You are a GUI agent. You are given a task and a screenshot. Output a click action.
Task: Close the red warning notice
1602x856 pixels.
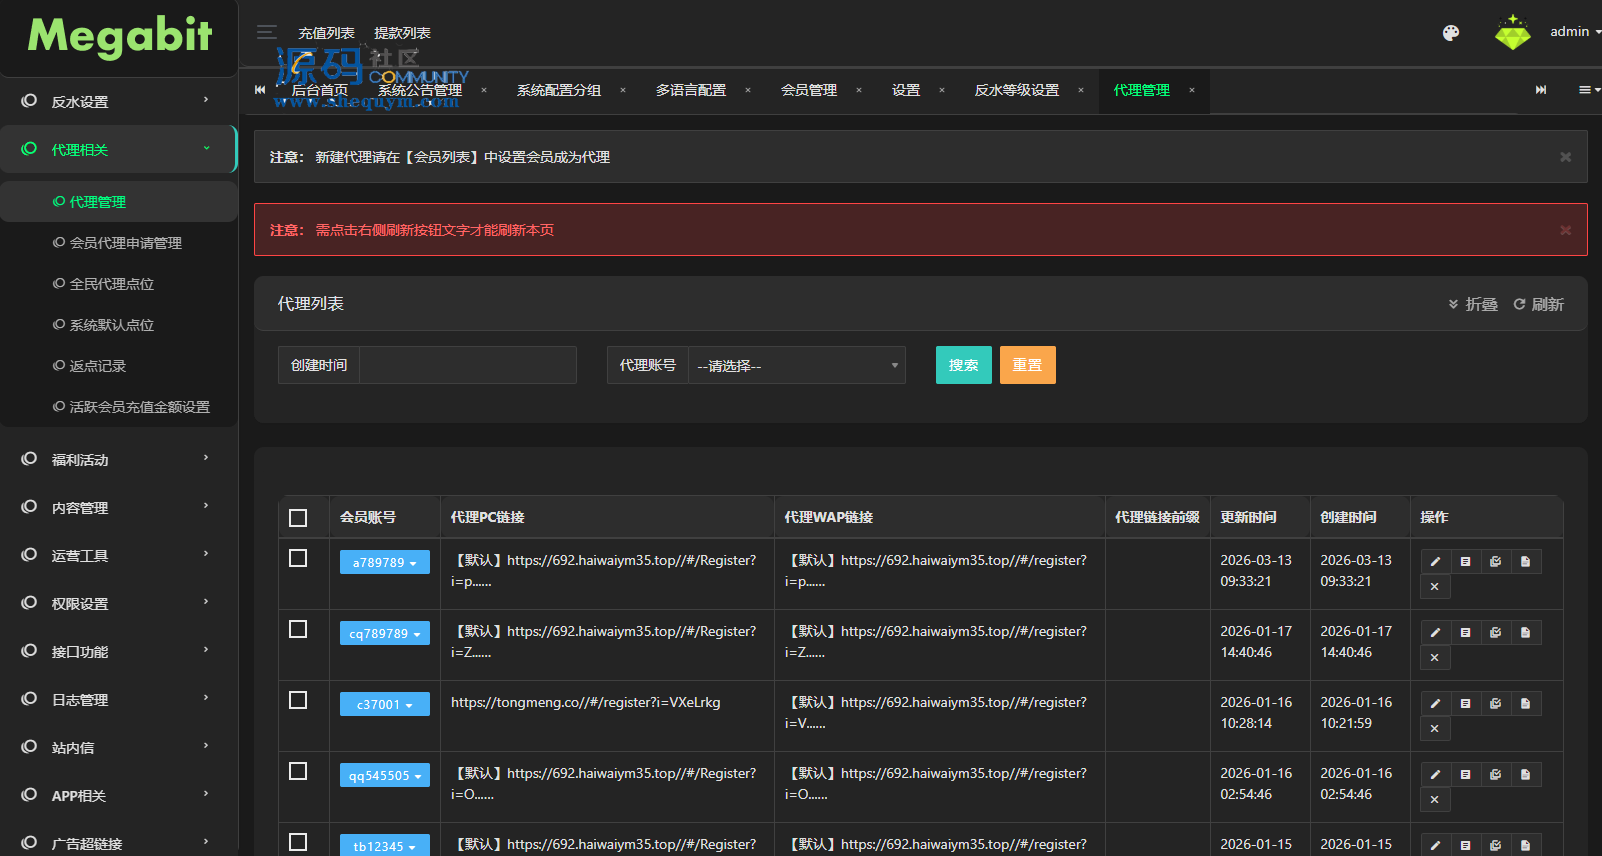click(1565, 230)
